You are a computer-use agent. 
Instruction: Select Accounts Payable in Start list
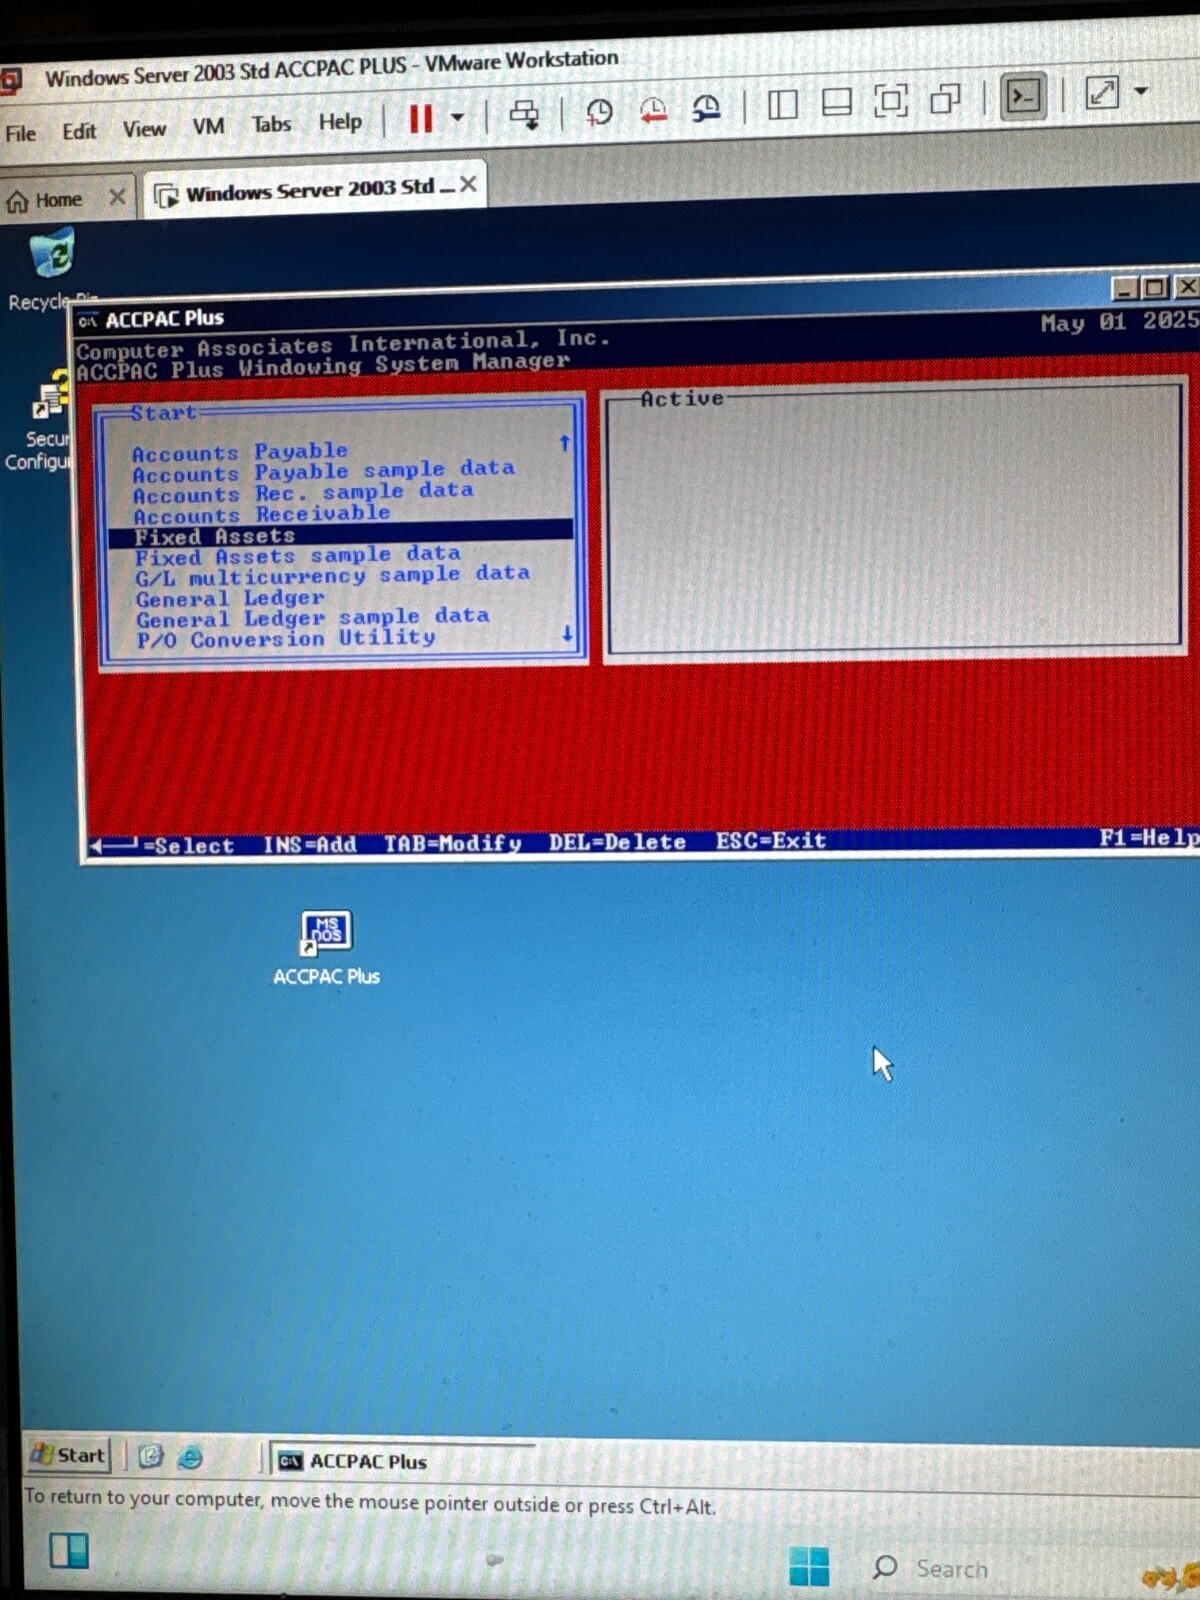click(240, 452)
